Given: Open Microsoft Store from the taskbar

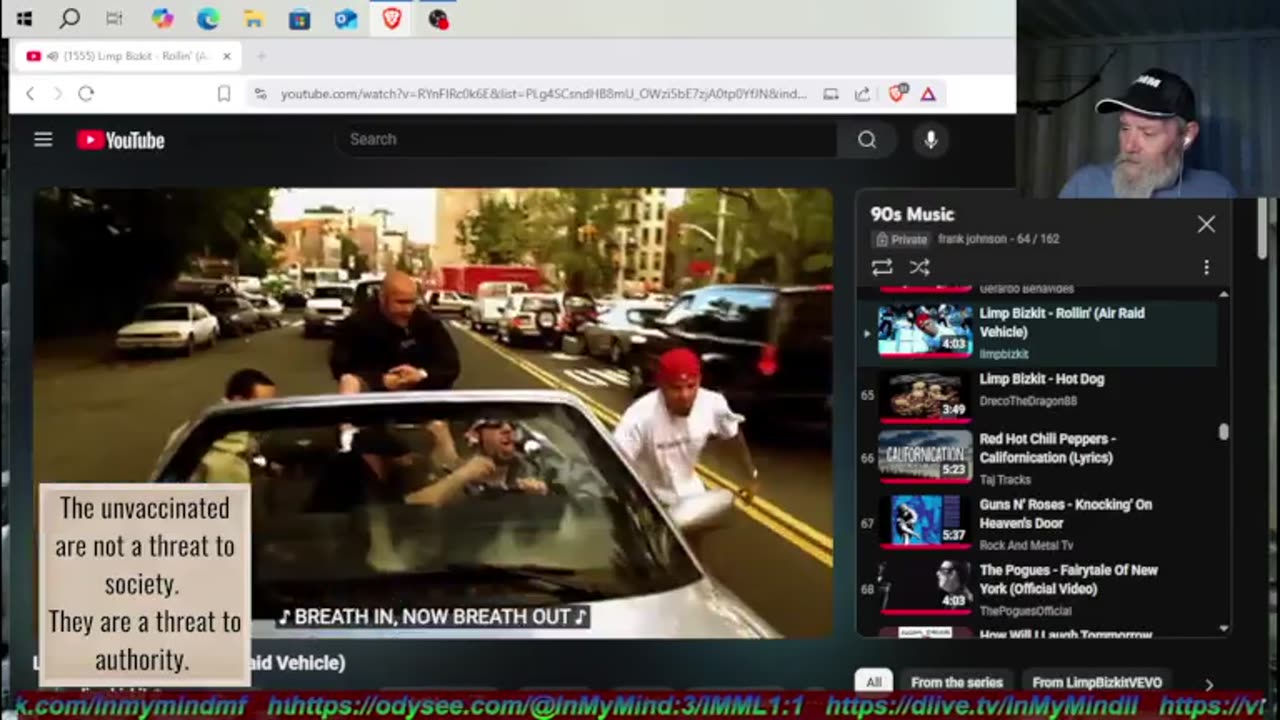Looking at the screenshot, I should click(299, 18).
